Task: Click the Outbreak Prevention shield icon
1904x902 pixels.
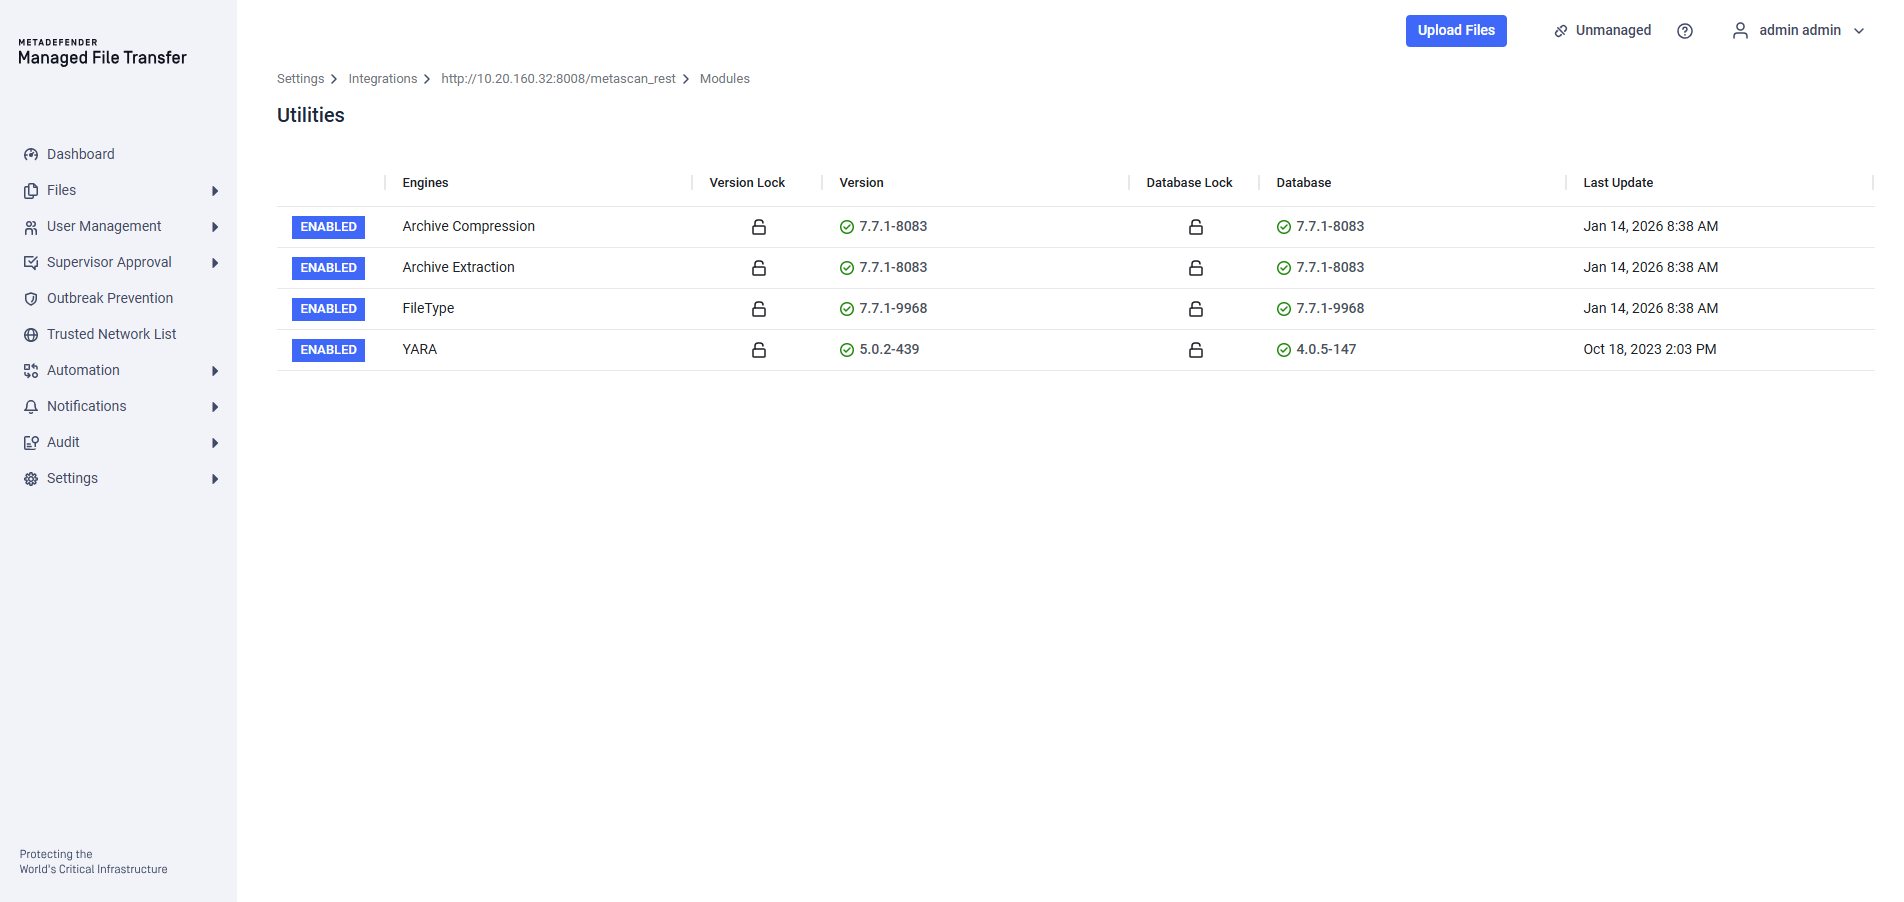Action: coord(31,299)
